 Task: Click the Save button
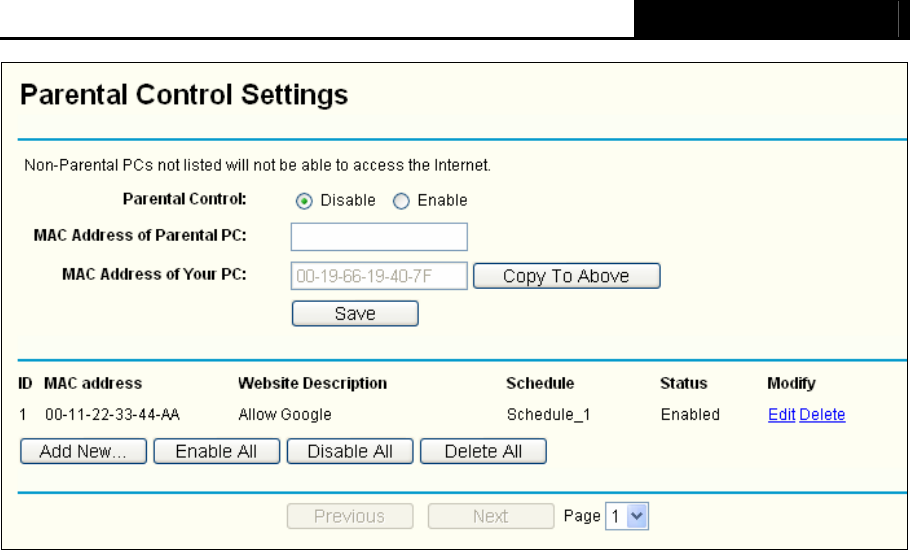(355, 313)
